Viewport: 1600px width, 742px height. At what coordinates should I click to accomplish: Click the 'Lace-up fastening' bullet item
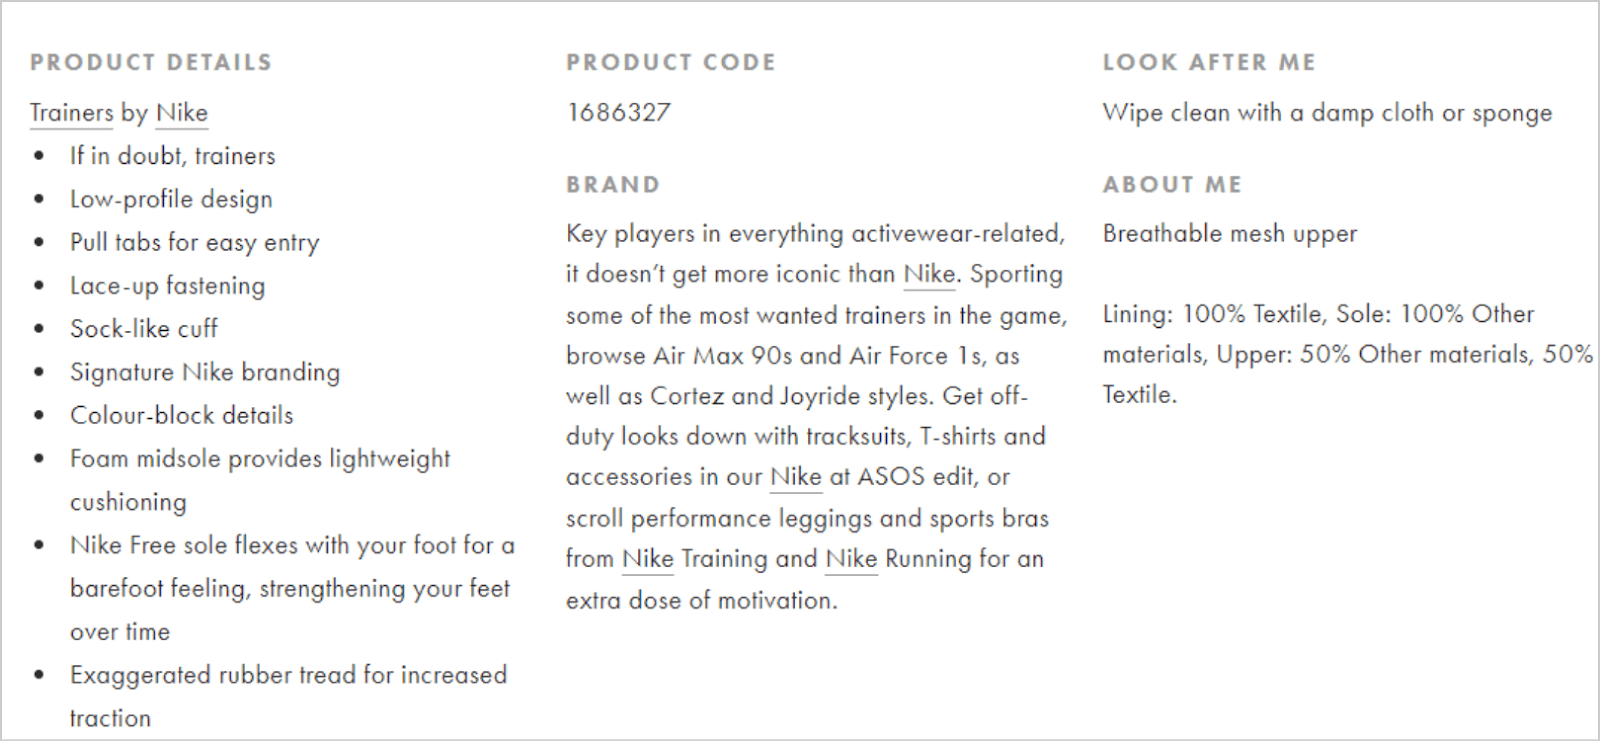[x=167, y=286]
